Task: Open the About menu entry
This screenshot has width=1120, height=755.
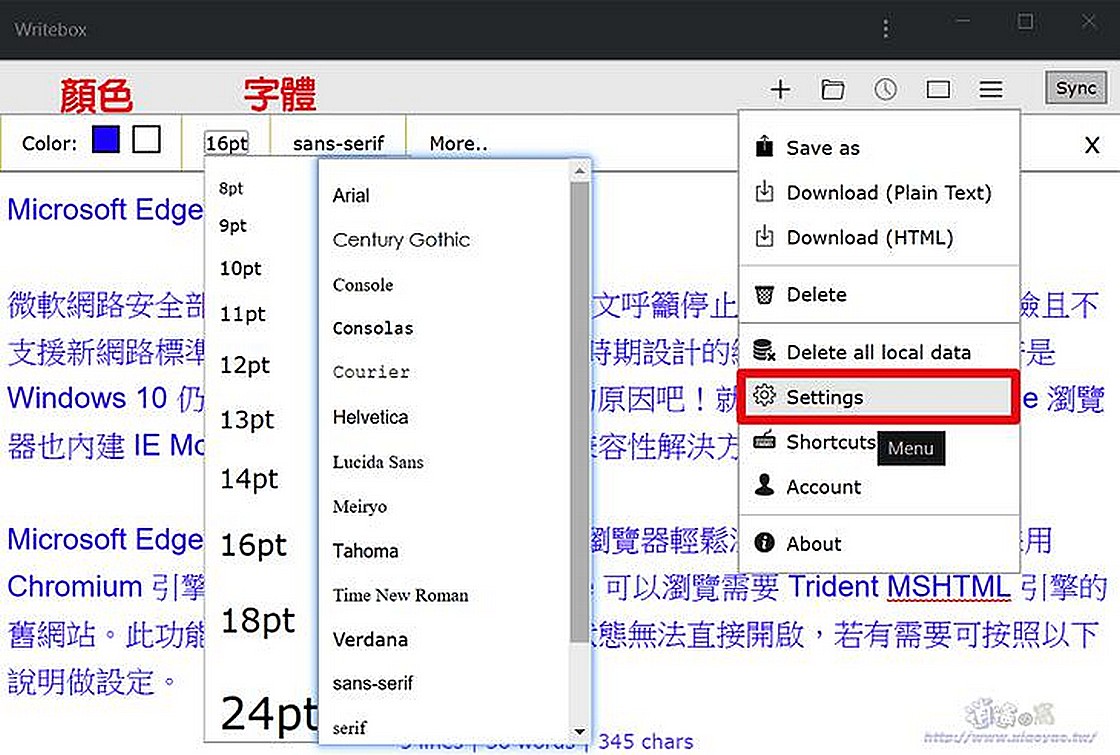Action: click(879, 544)
